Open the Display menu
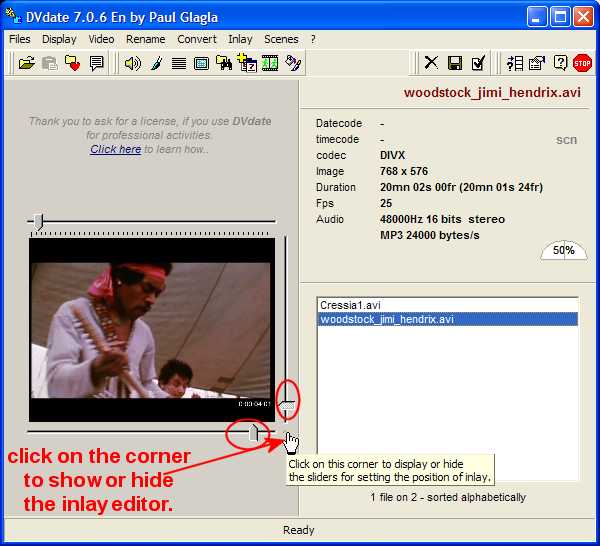The width and height of the screenshot is (600, 546). (x=59, y=39)
